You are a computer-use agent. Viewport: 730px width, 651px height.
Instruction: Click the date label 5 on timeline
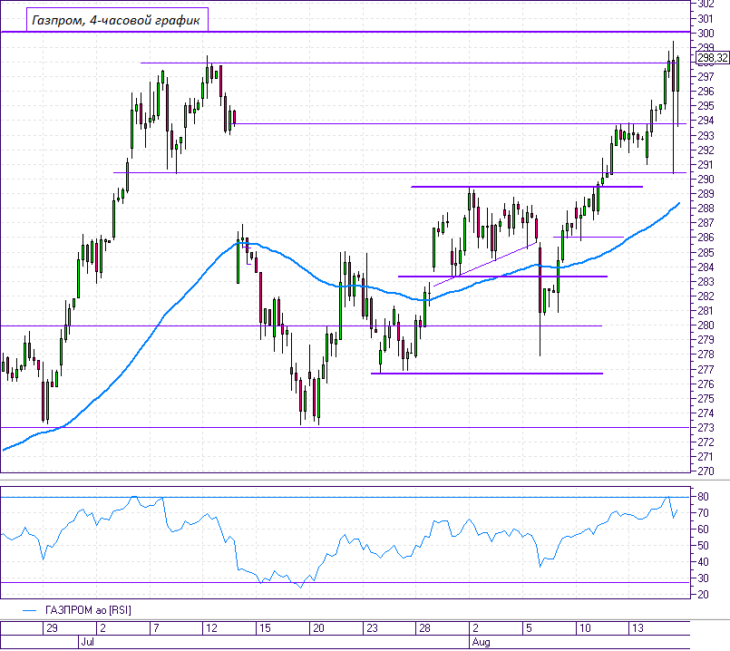point(529,628)
